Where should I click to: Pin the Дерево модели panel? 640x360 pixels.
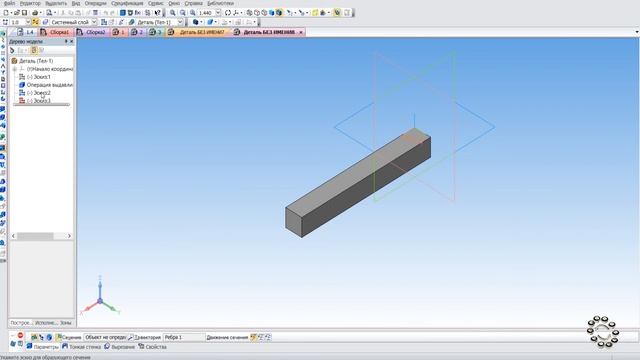[66, 42]
